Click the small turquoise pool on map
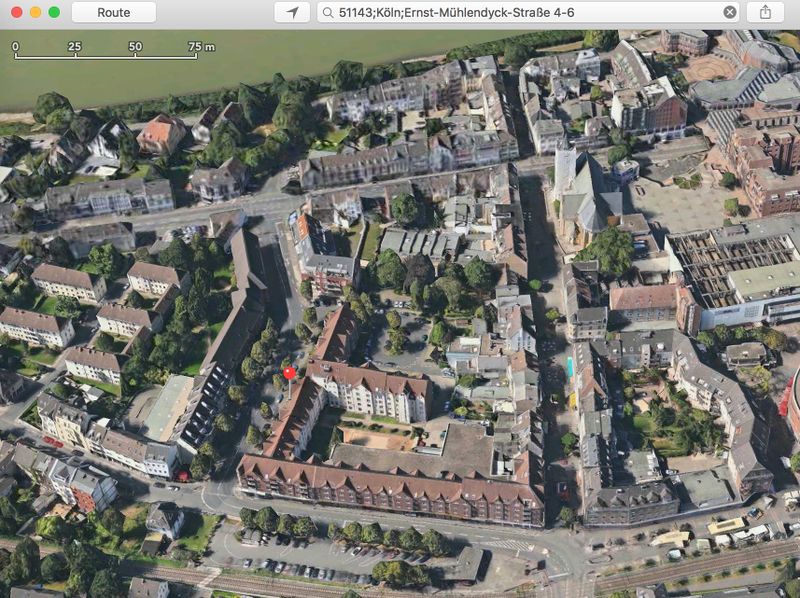This screenshot has height=598, width=800. (570, 366)
